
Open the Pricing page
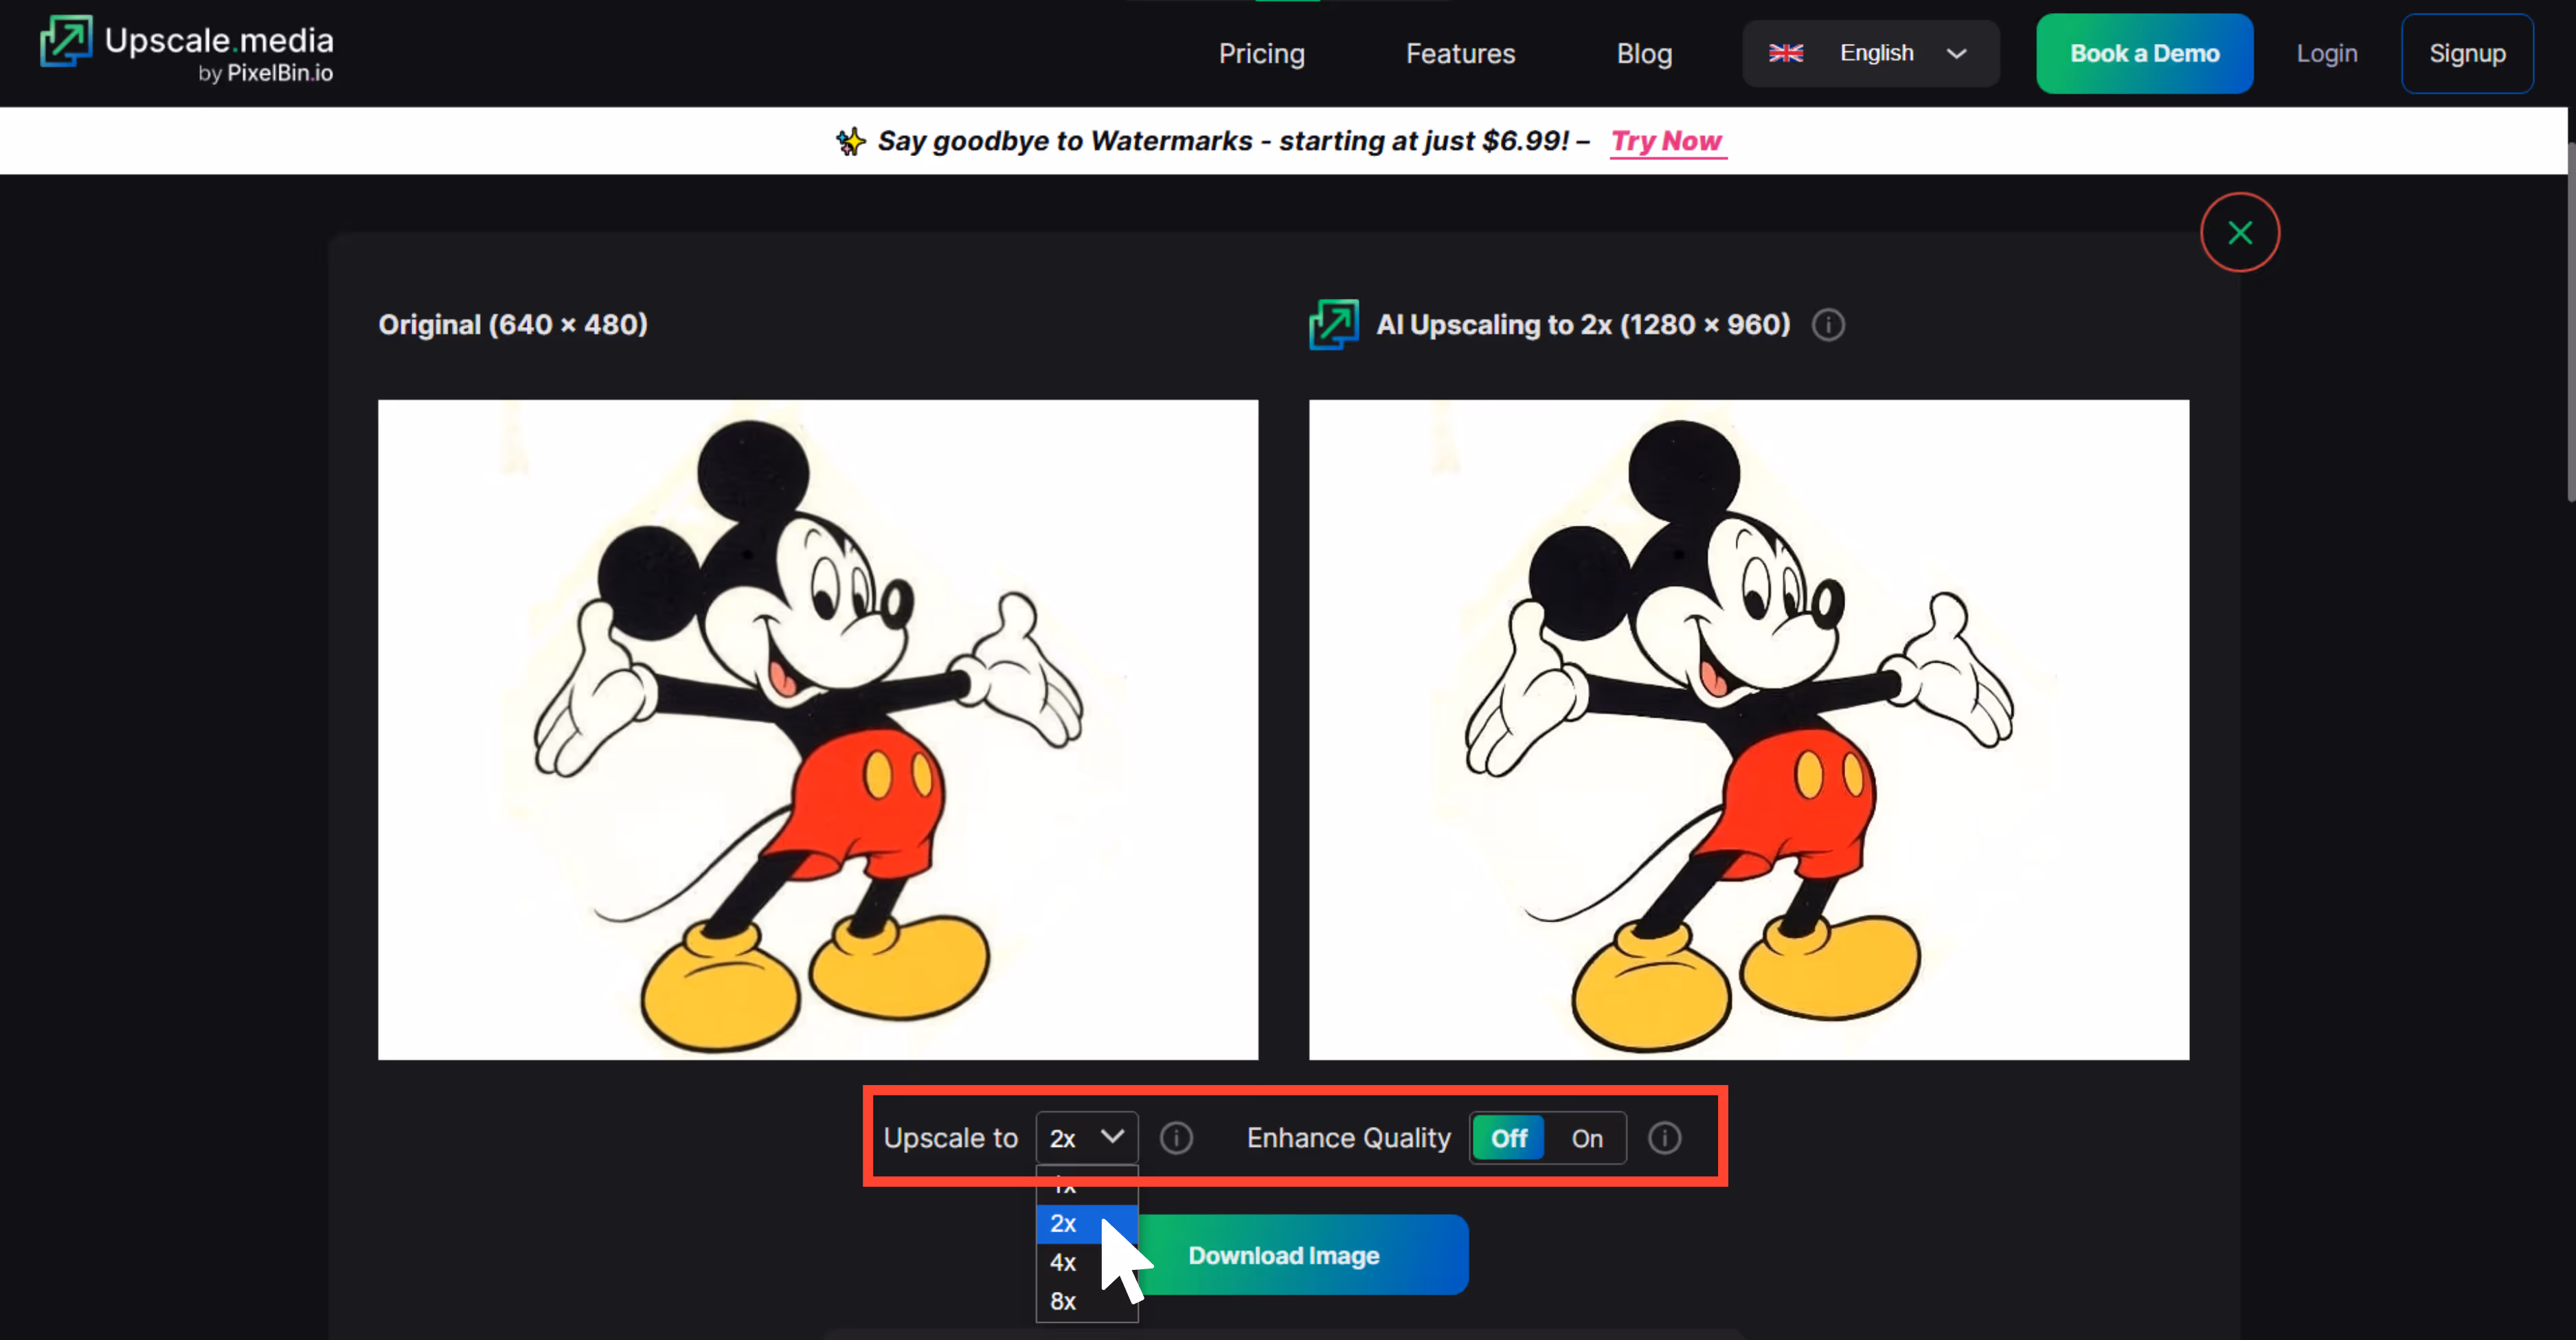point(1261,53)
